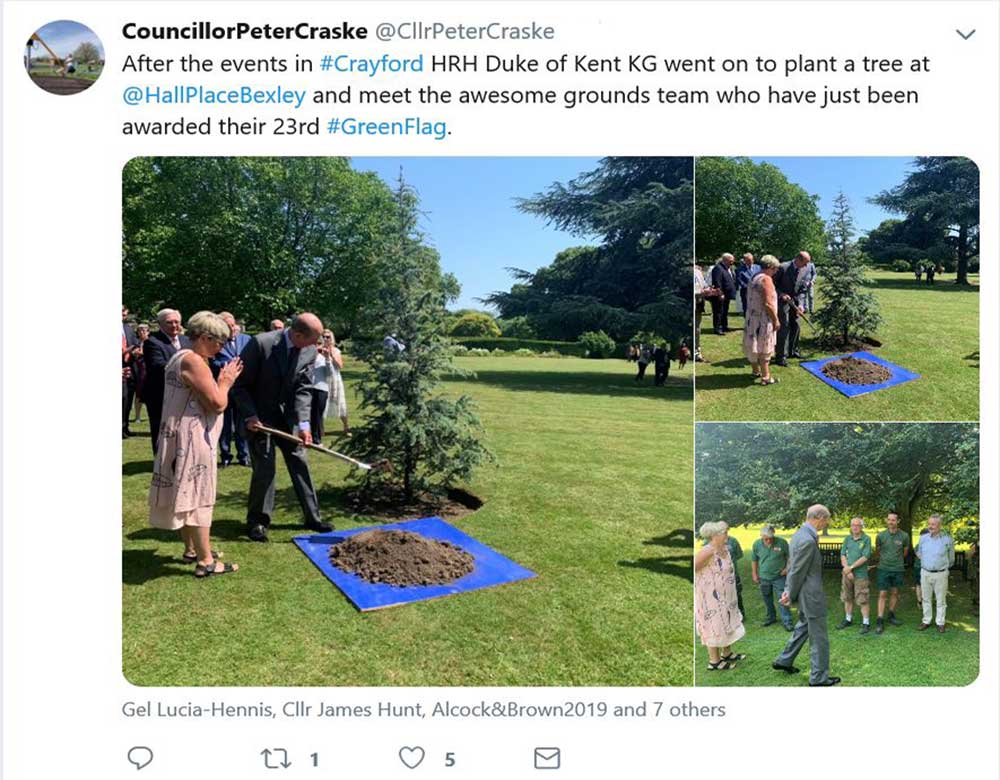Share the tweet via the envelope message icon
This screenshot has width=1000, height=780.
[x=547, y=758]
